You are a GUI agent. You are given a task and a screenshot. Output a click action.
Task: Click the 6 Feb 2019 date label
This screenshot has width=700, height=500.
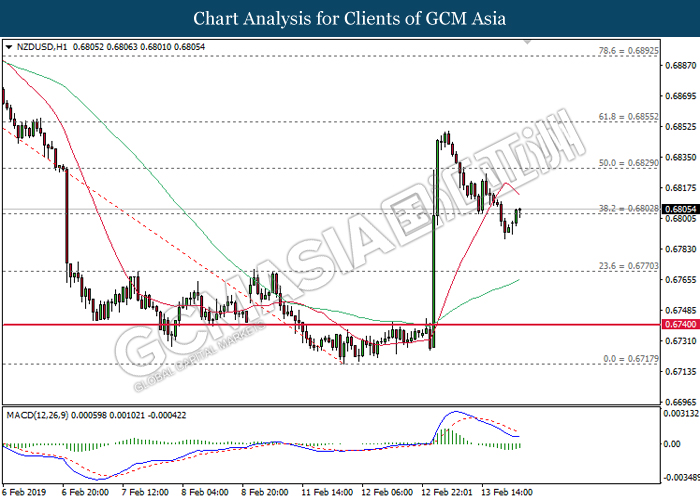point(24,492)
